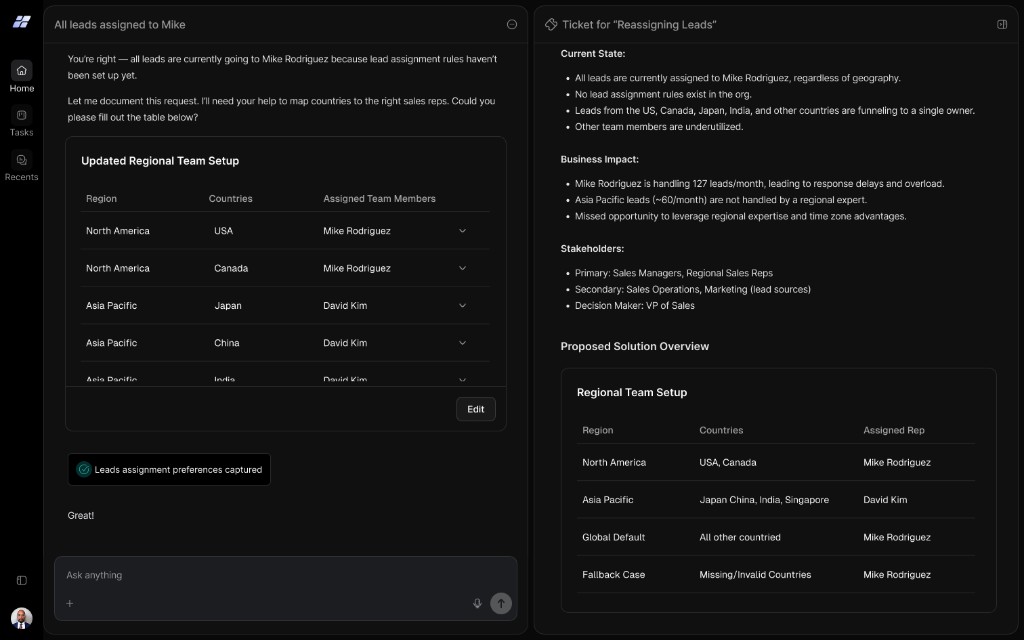Open the user profile avatar
This screenshot has height=640, width=1024.
(22, 618)
